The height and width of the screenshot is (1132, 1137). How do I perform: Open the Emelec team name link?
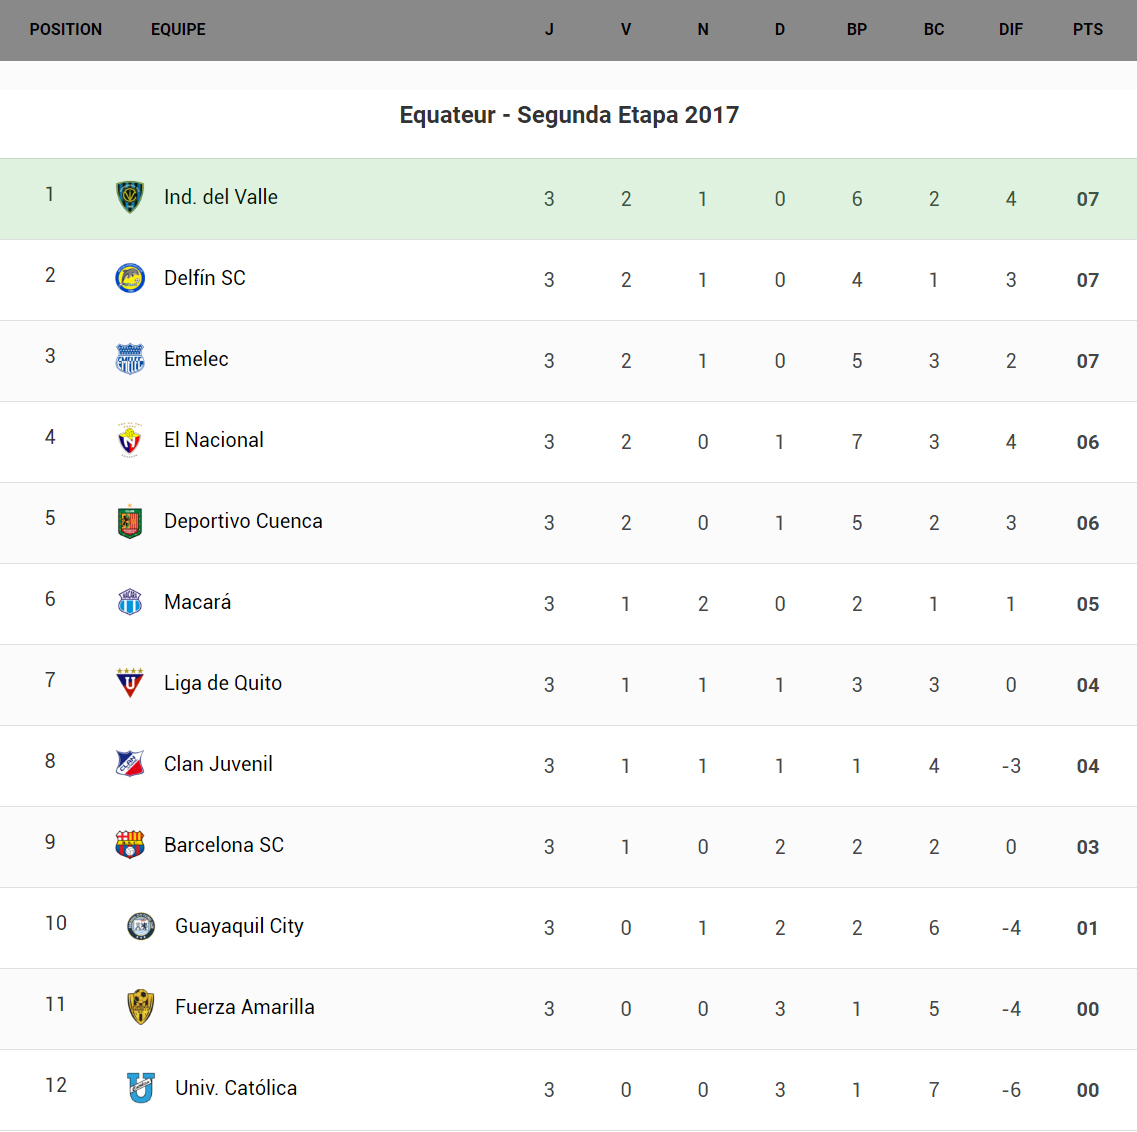pos(196,359)
